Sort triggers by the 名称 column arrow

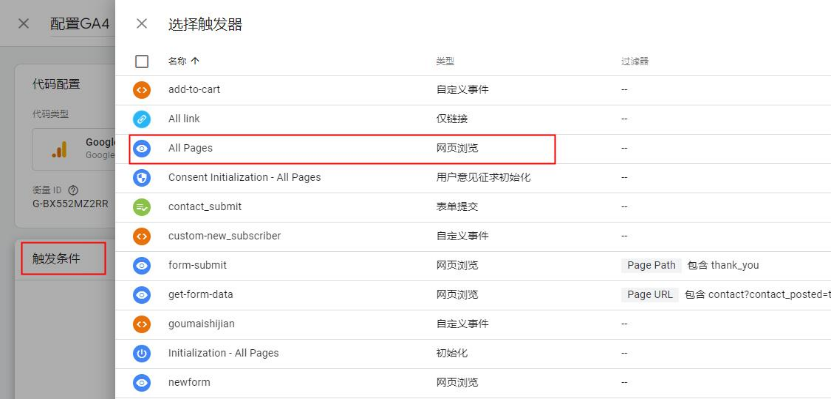195,61
